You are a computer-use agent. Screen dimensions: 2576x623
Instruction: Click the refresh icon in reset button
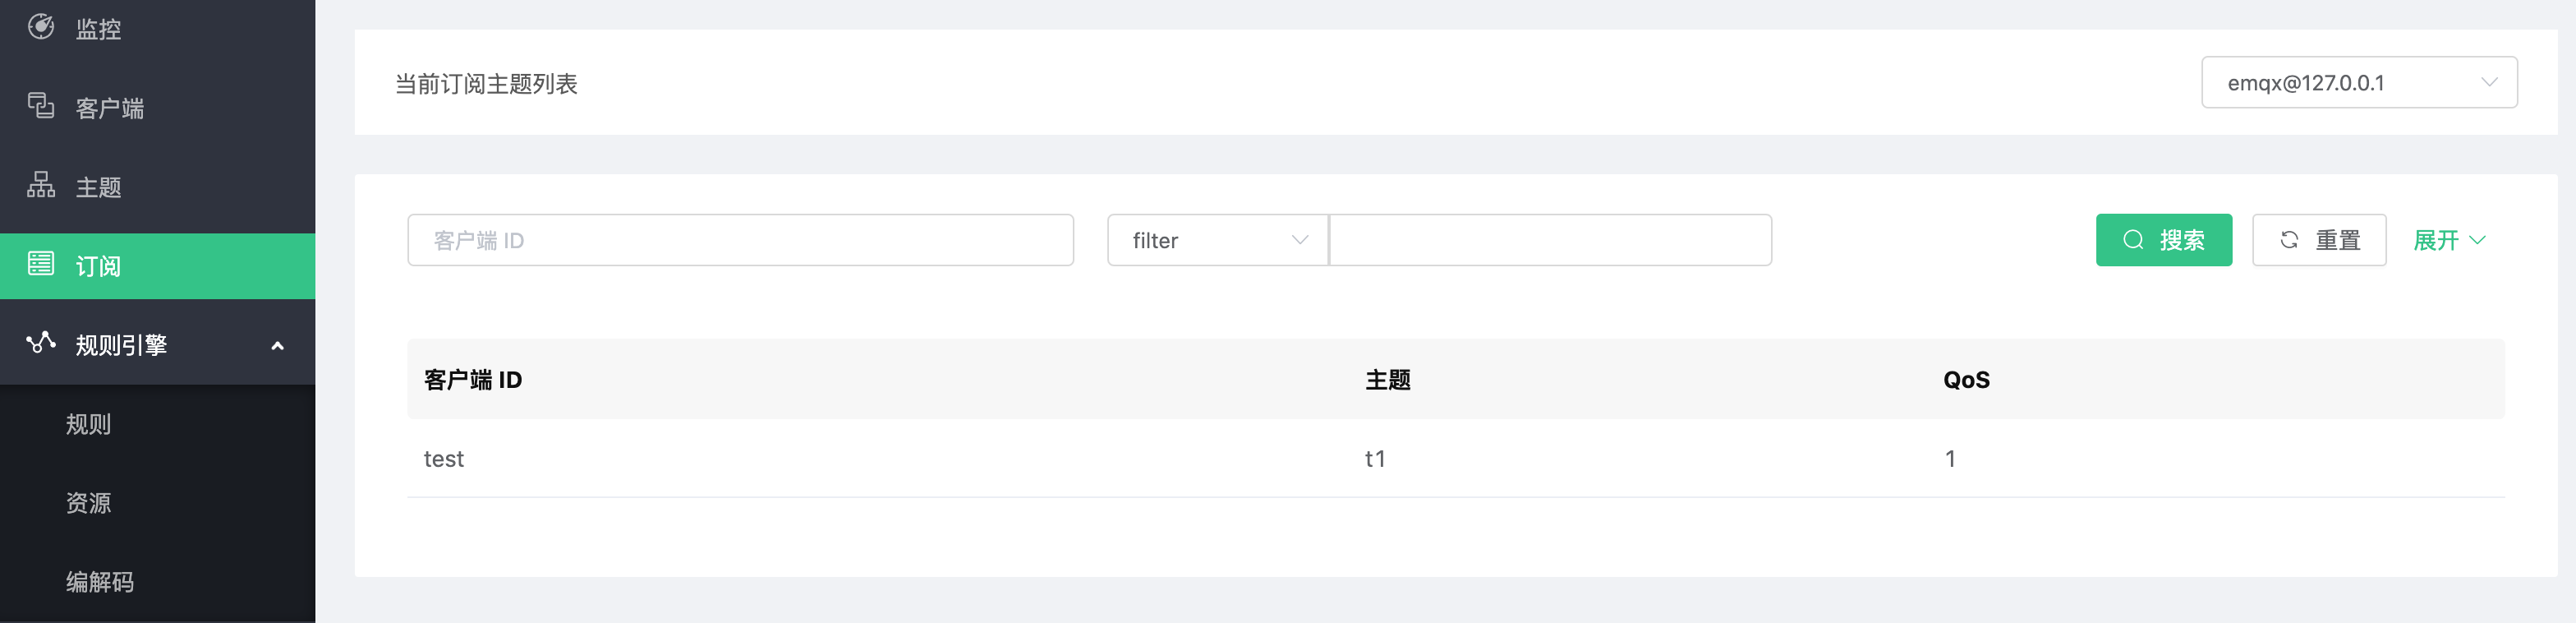point(2289,240)
